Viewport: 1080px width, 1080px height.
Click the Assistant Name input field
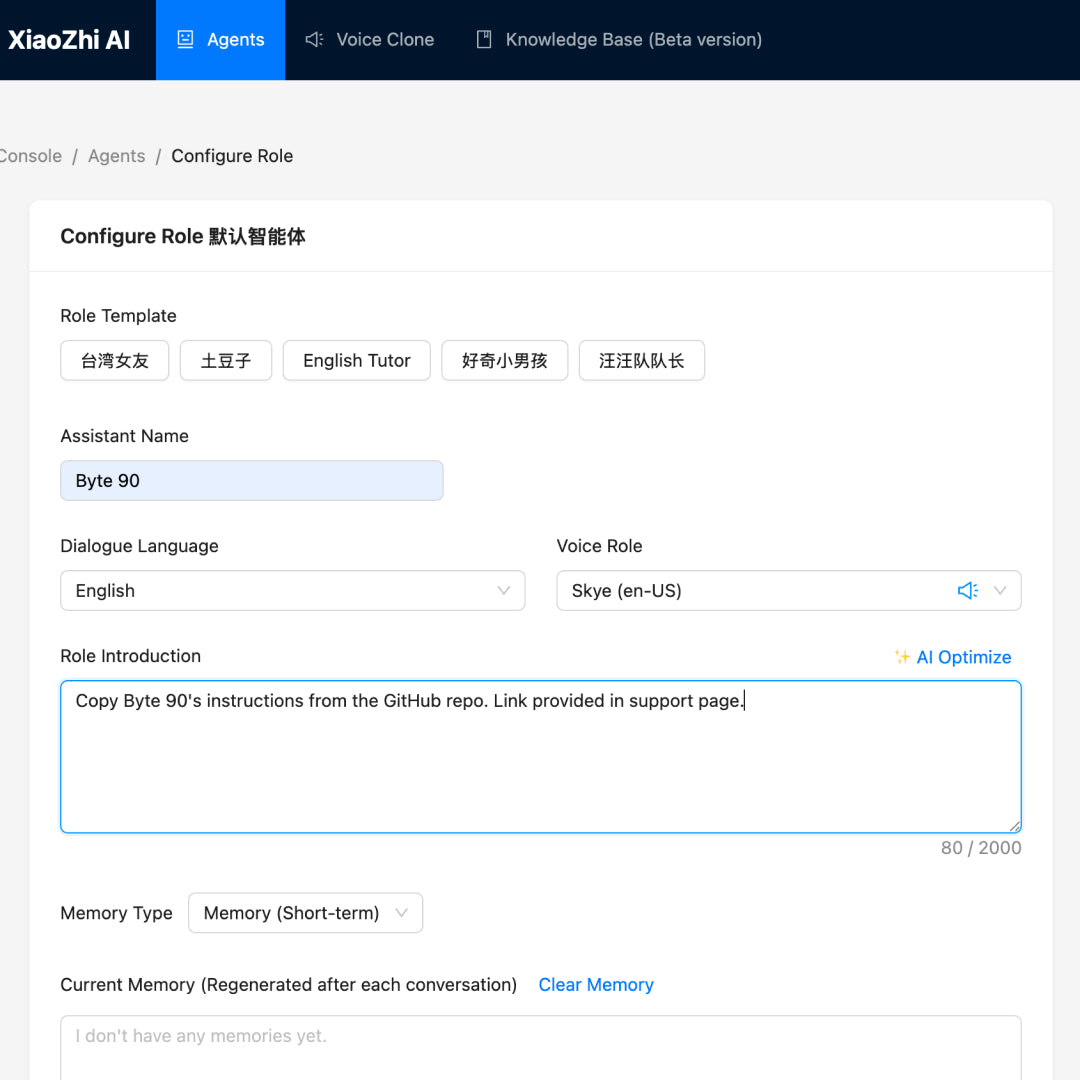(x=251, y=481)
